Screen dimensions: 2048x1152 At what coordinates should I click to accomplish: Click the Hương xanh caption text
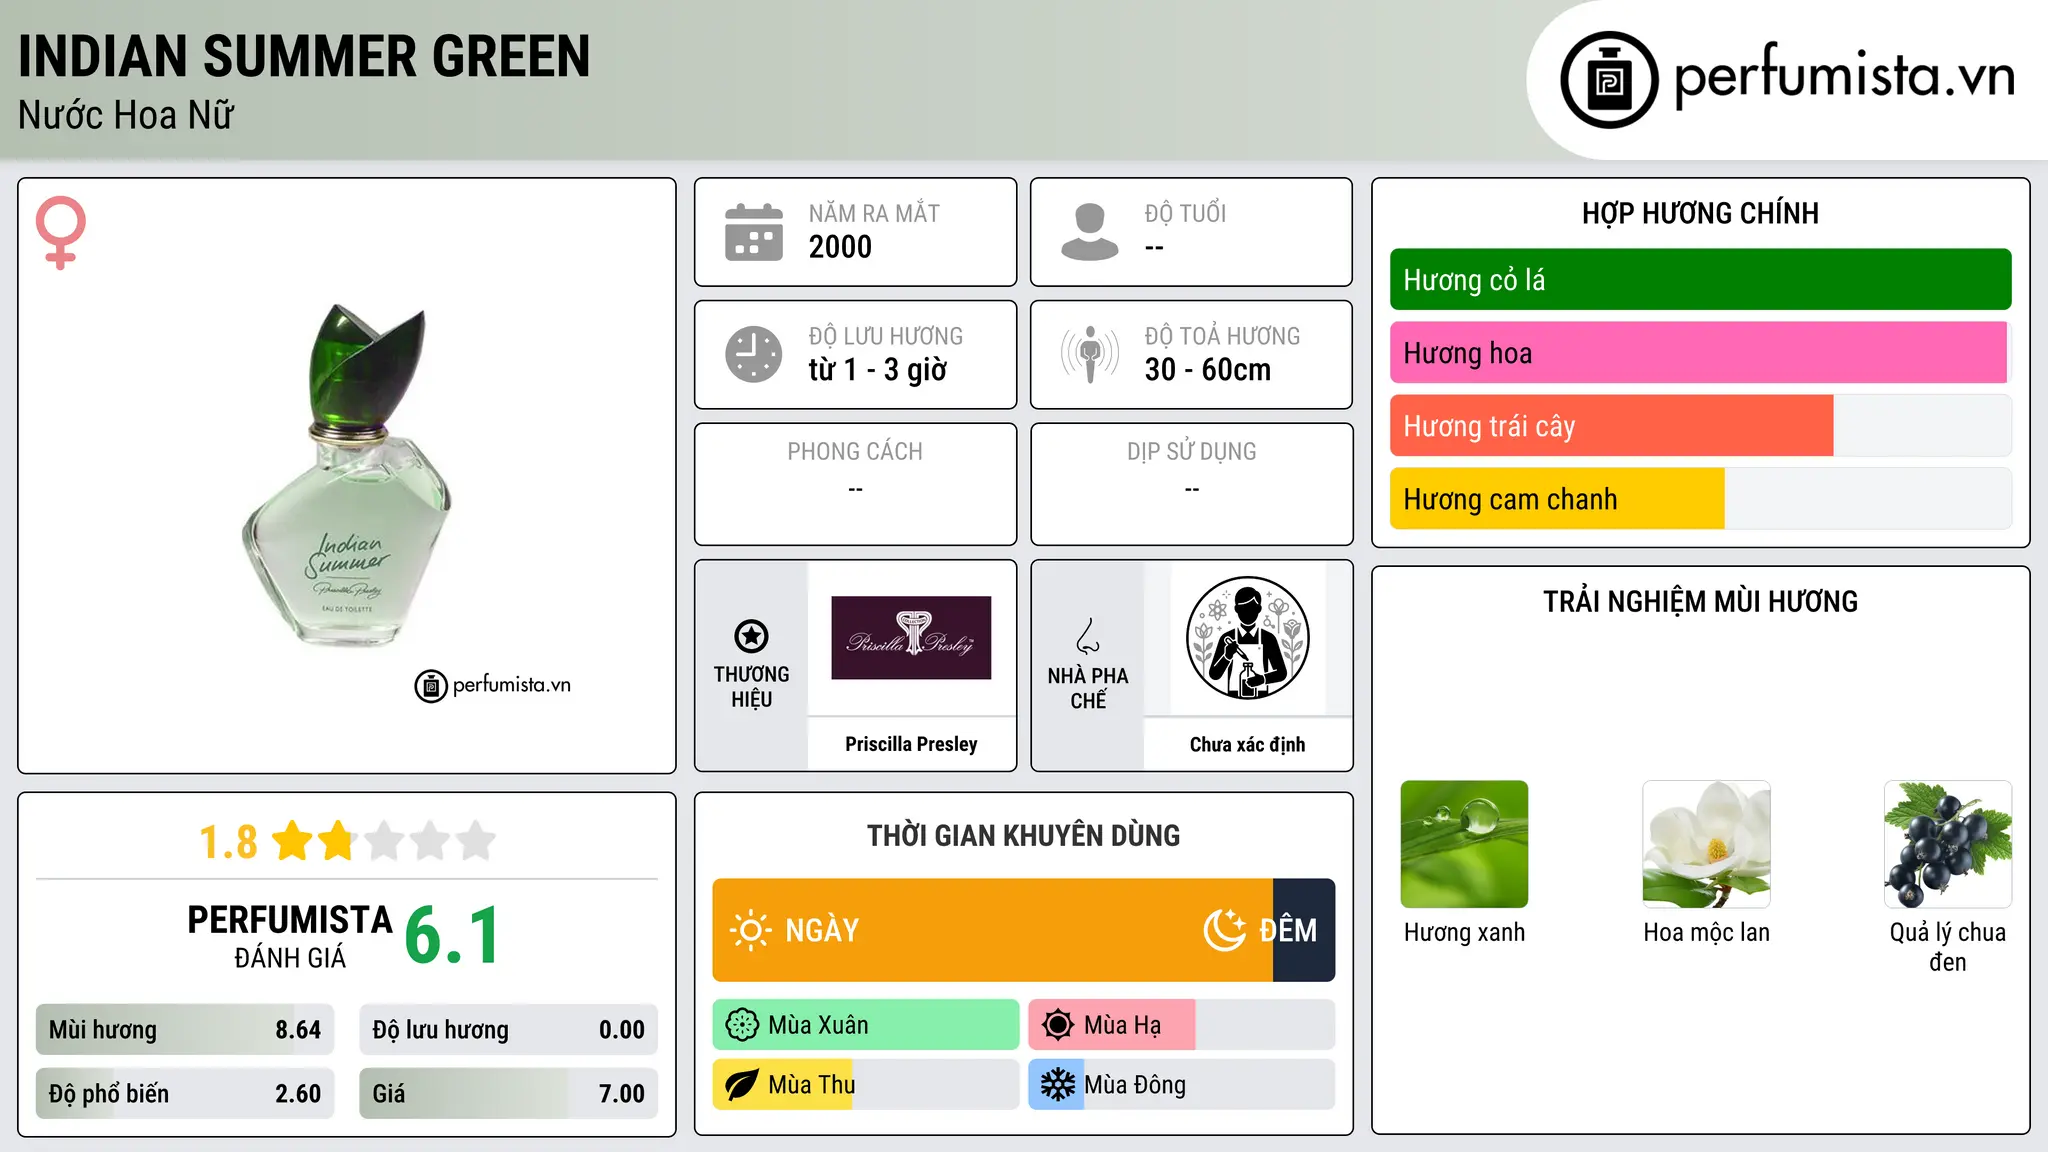(x=1464, y=933)
